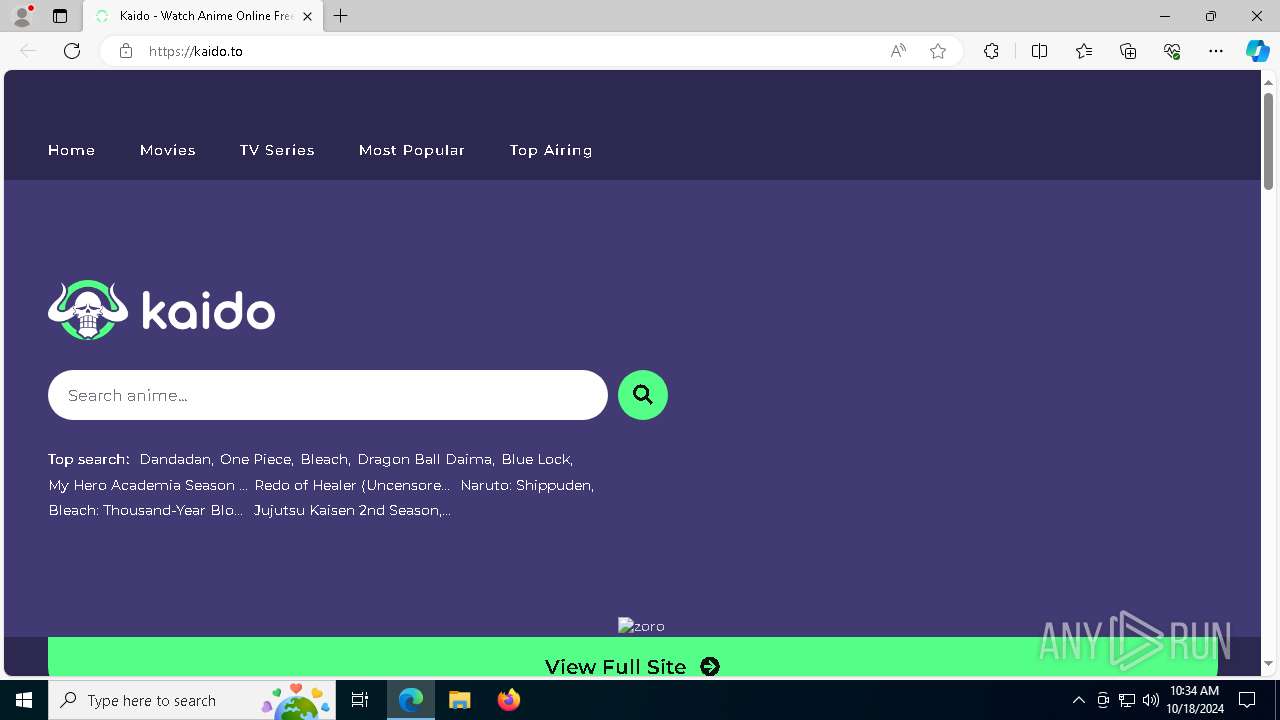Open Collections icon in toolbar
This screenshot has width=1280, height=720.
tap(1128, 51)
